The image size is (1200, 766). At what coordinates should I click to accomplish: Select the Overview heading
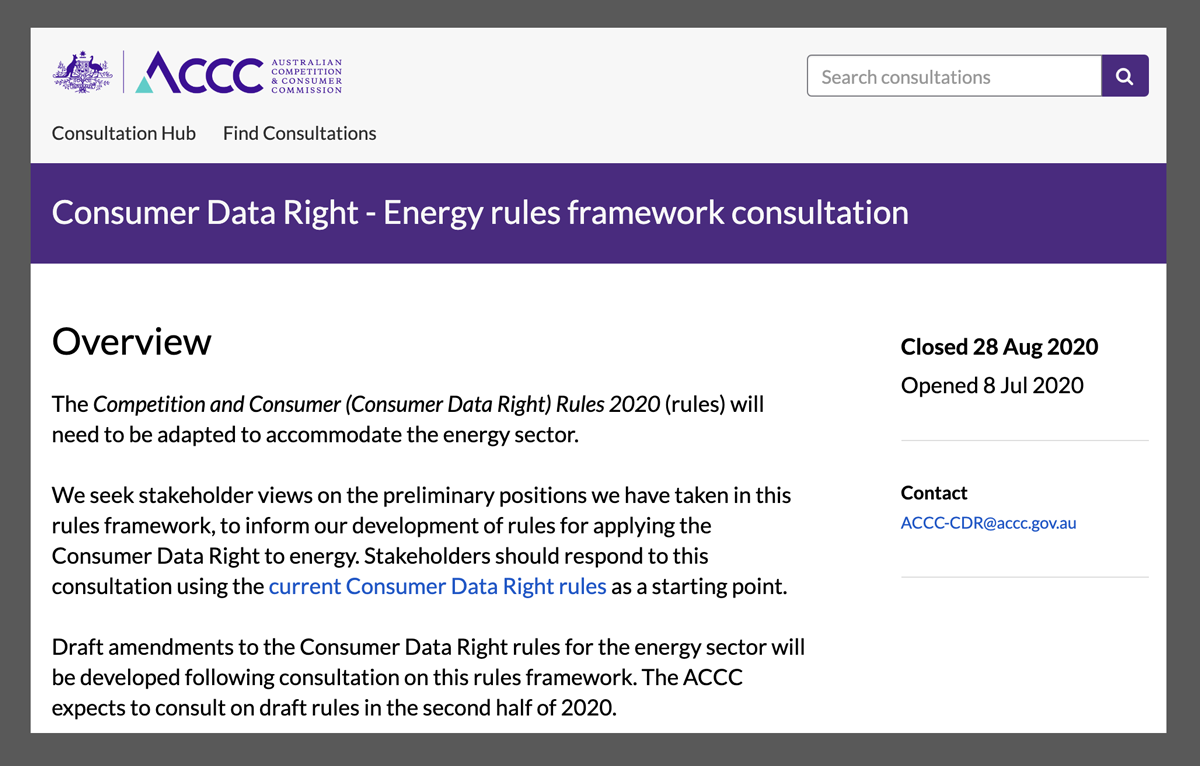pyautogui.click(x=132, y=341)
